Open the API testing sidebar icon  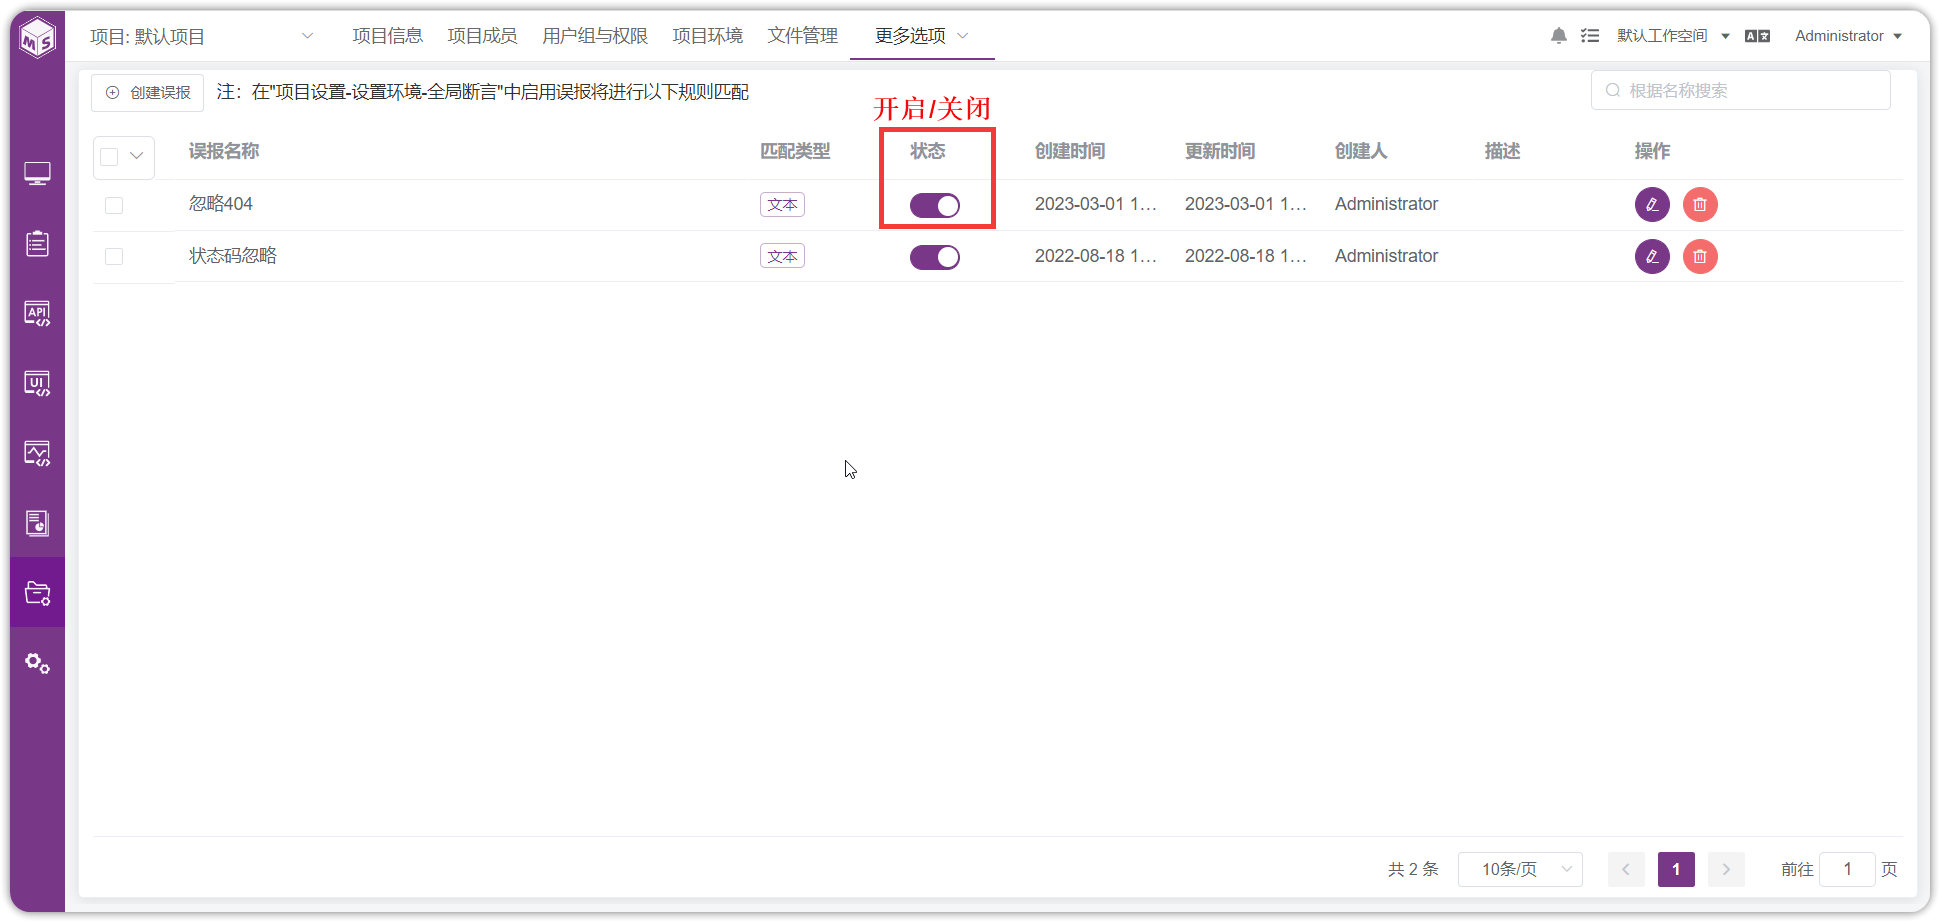[x=37, y=313]
